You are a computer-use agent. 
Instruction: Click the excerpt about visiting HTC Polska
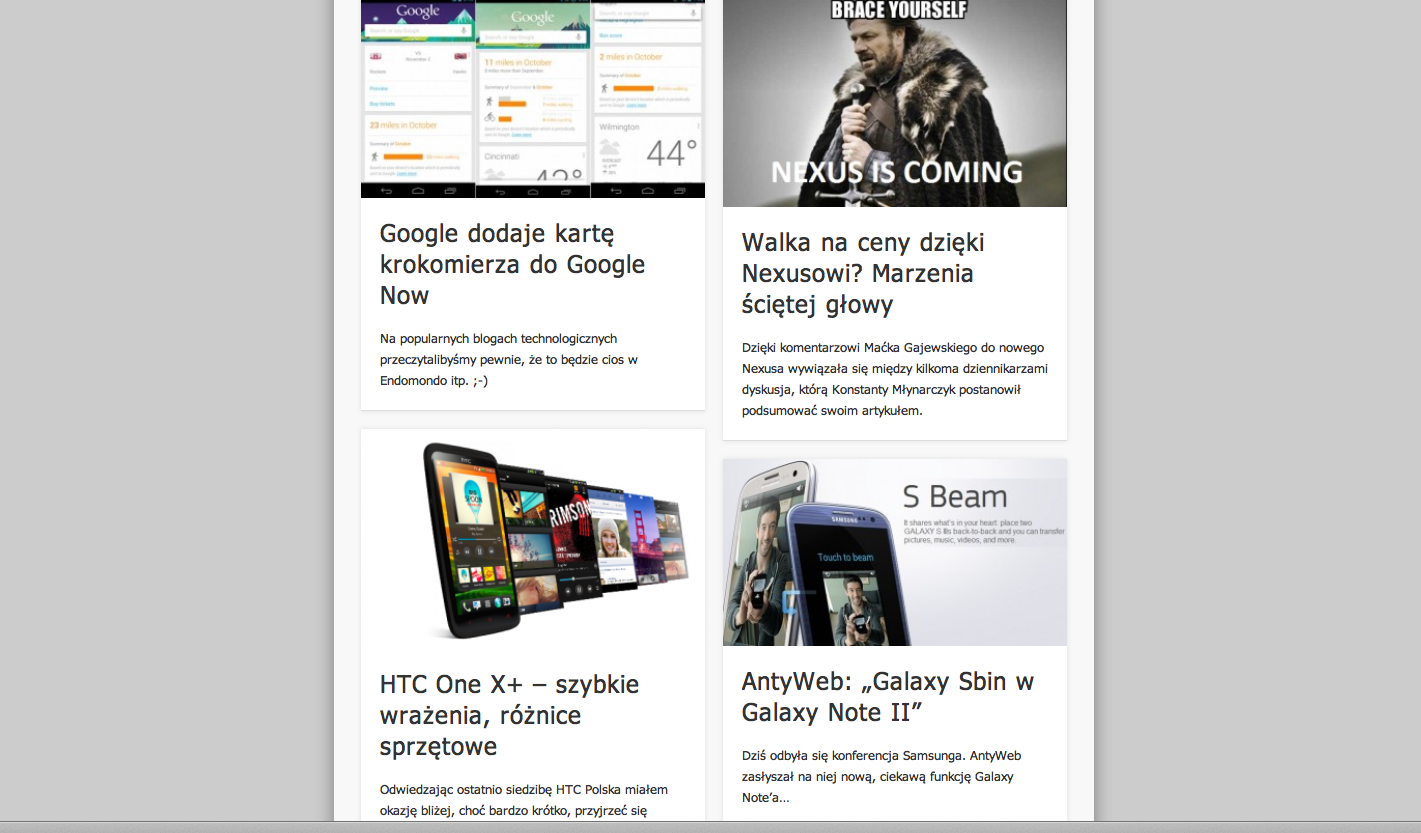coord(523,799)
